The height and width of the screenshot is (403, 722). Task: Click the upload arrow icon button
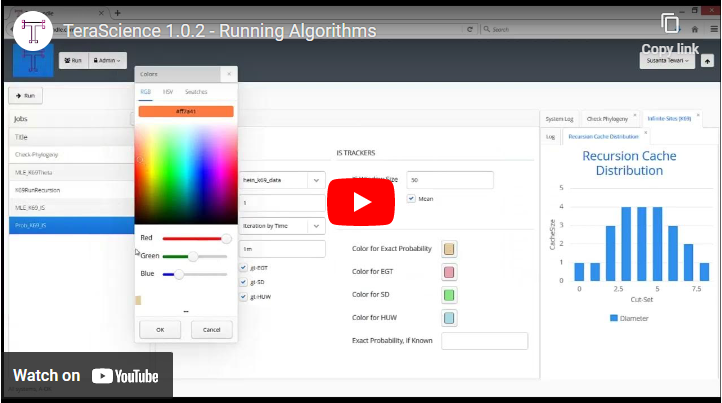[x=707, y=61]
